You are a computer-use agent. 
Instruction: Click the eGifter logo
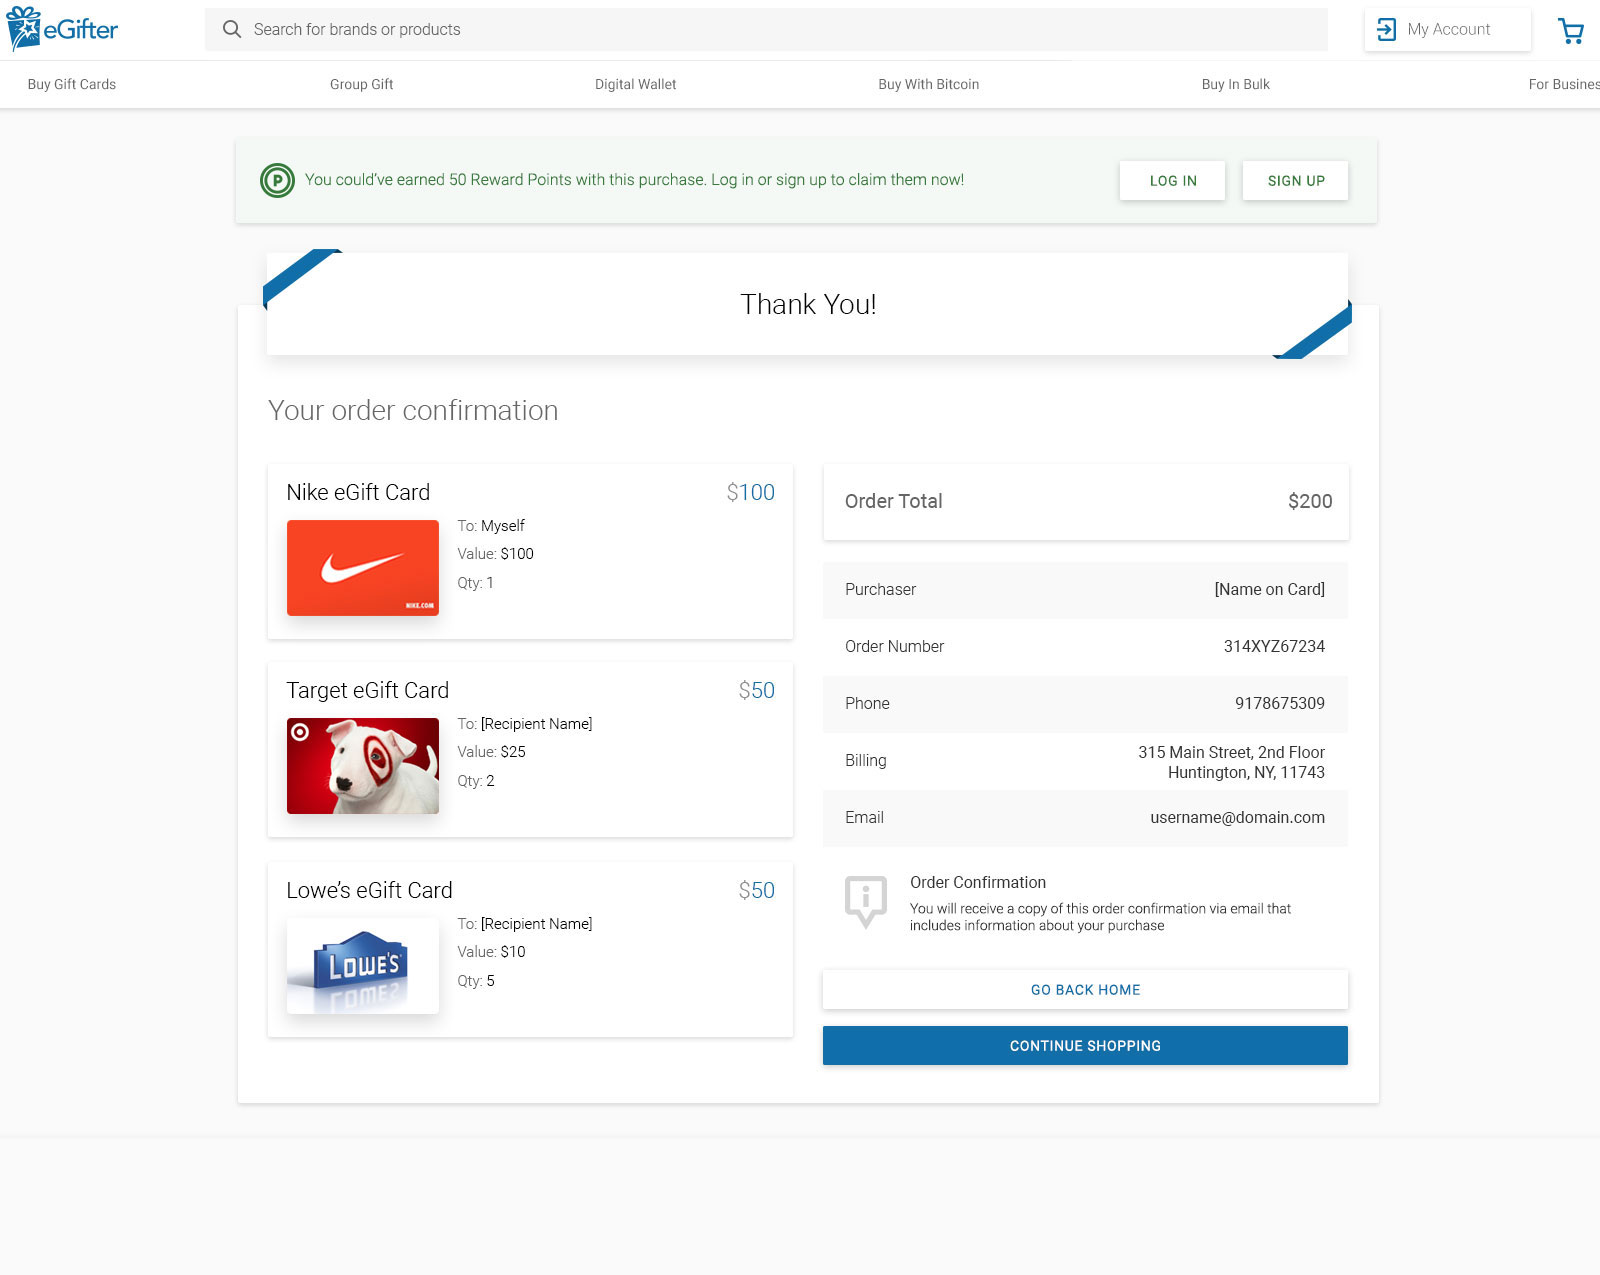click(x=62, y=29)
